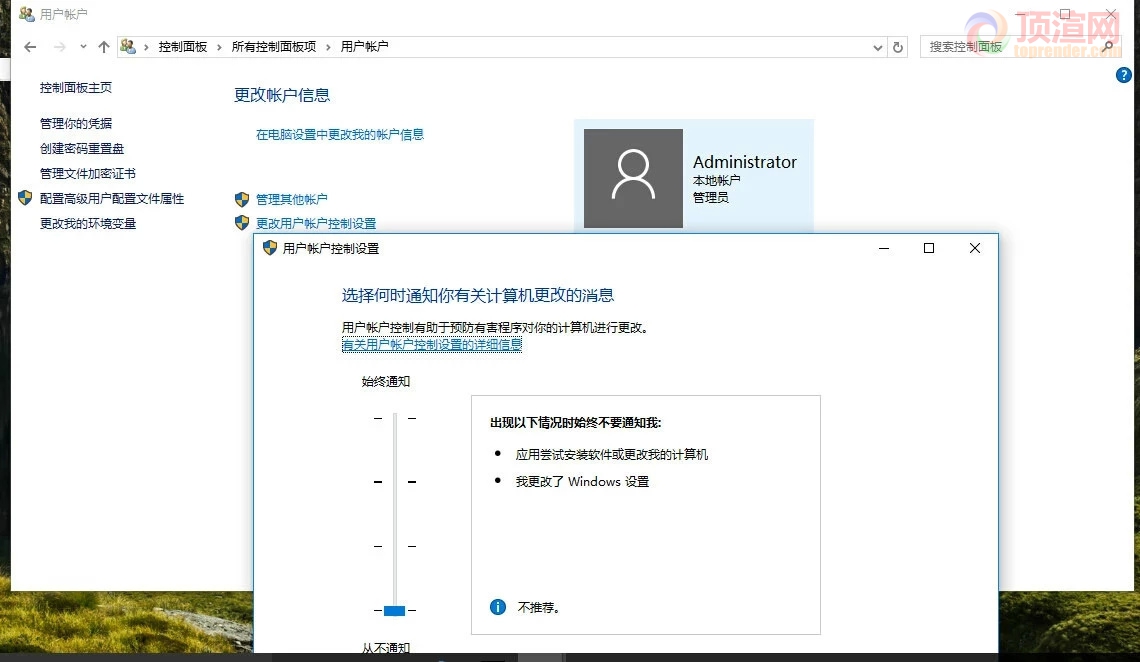The image size is (1140, 662).
Task: Click the user accounts icon in address bar
Action: coord(128,47)
